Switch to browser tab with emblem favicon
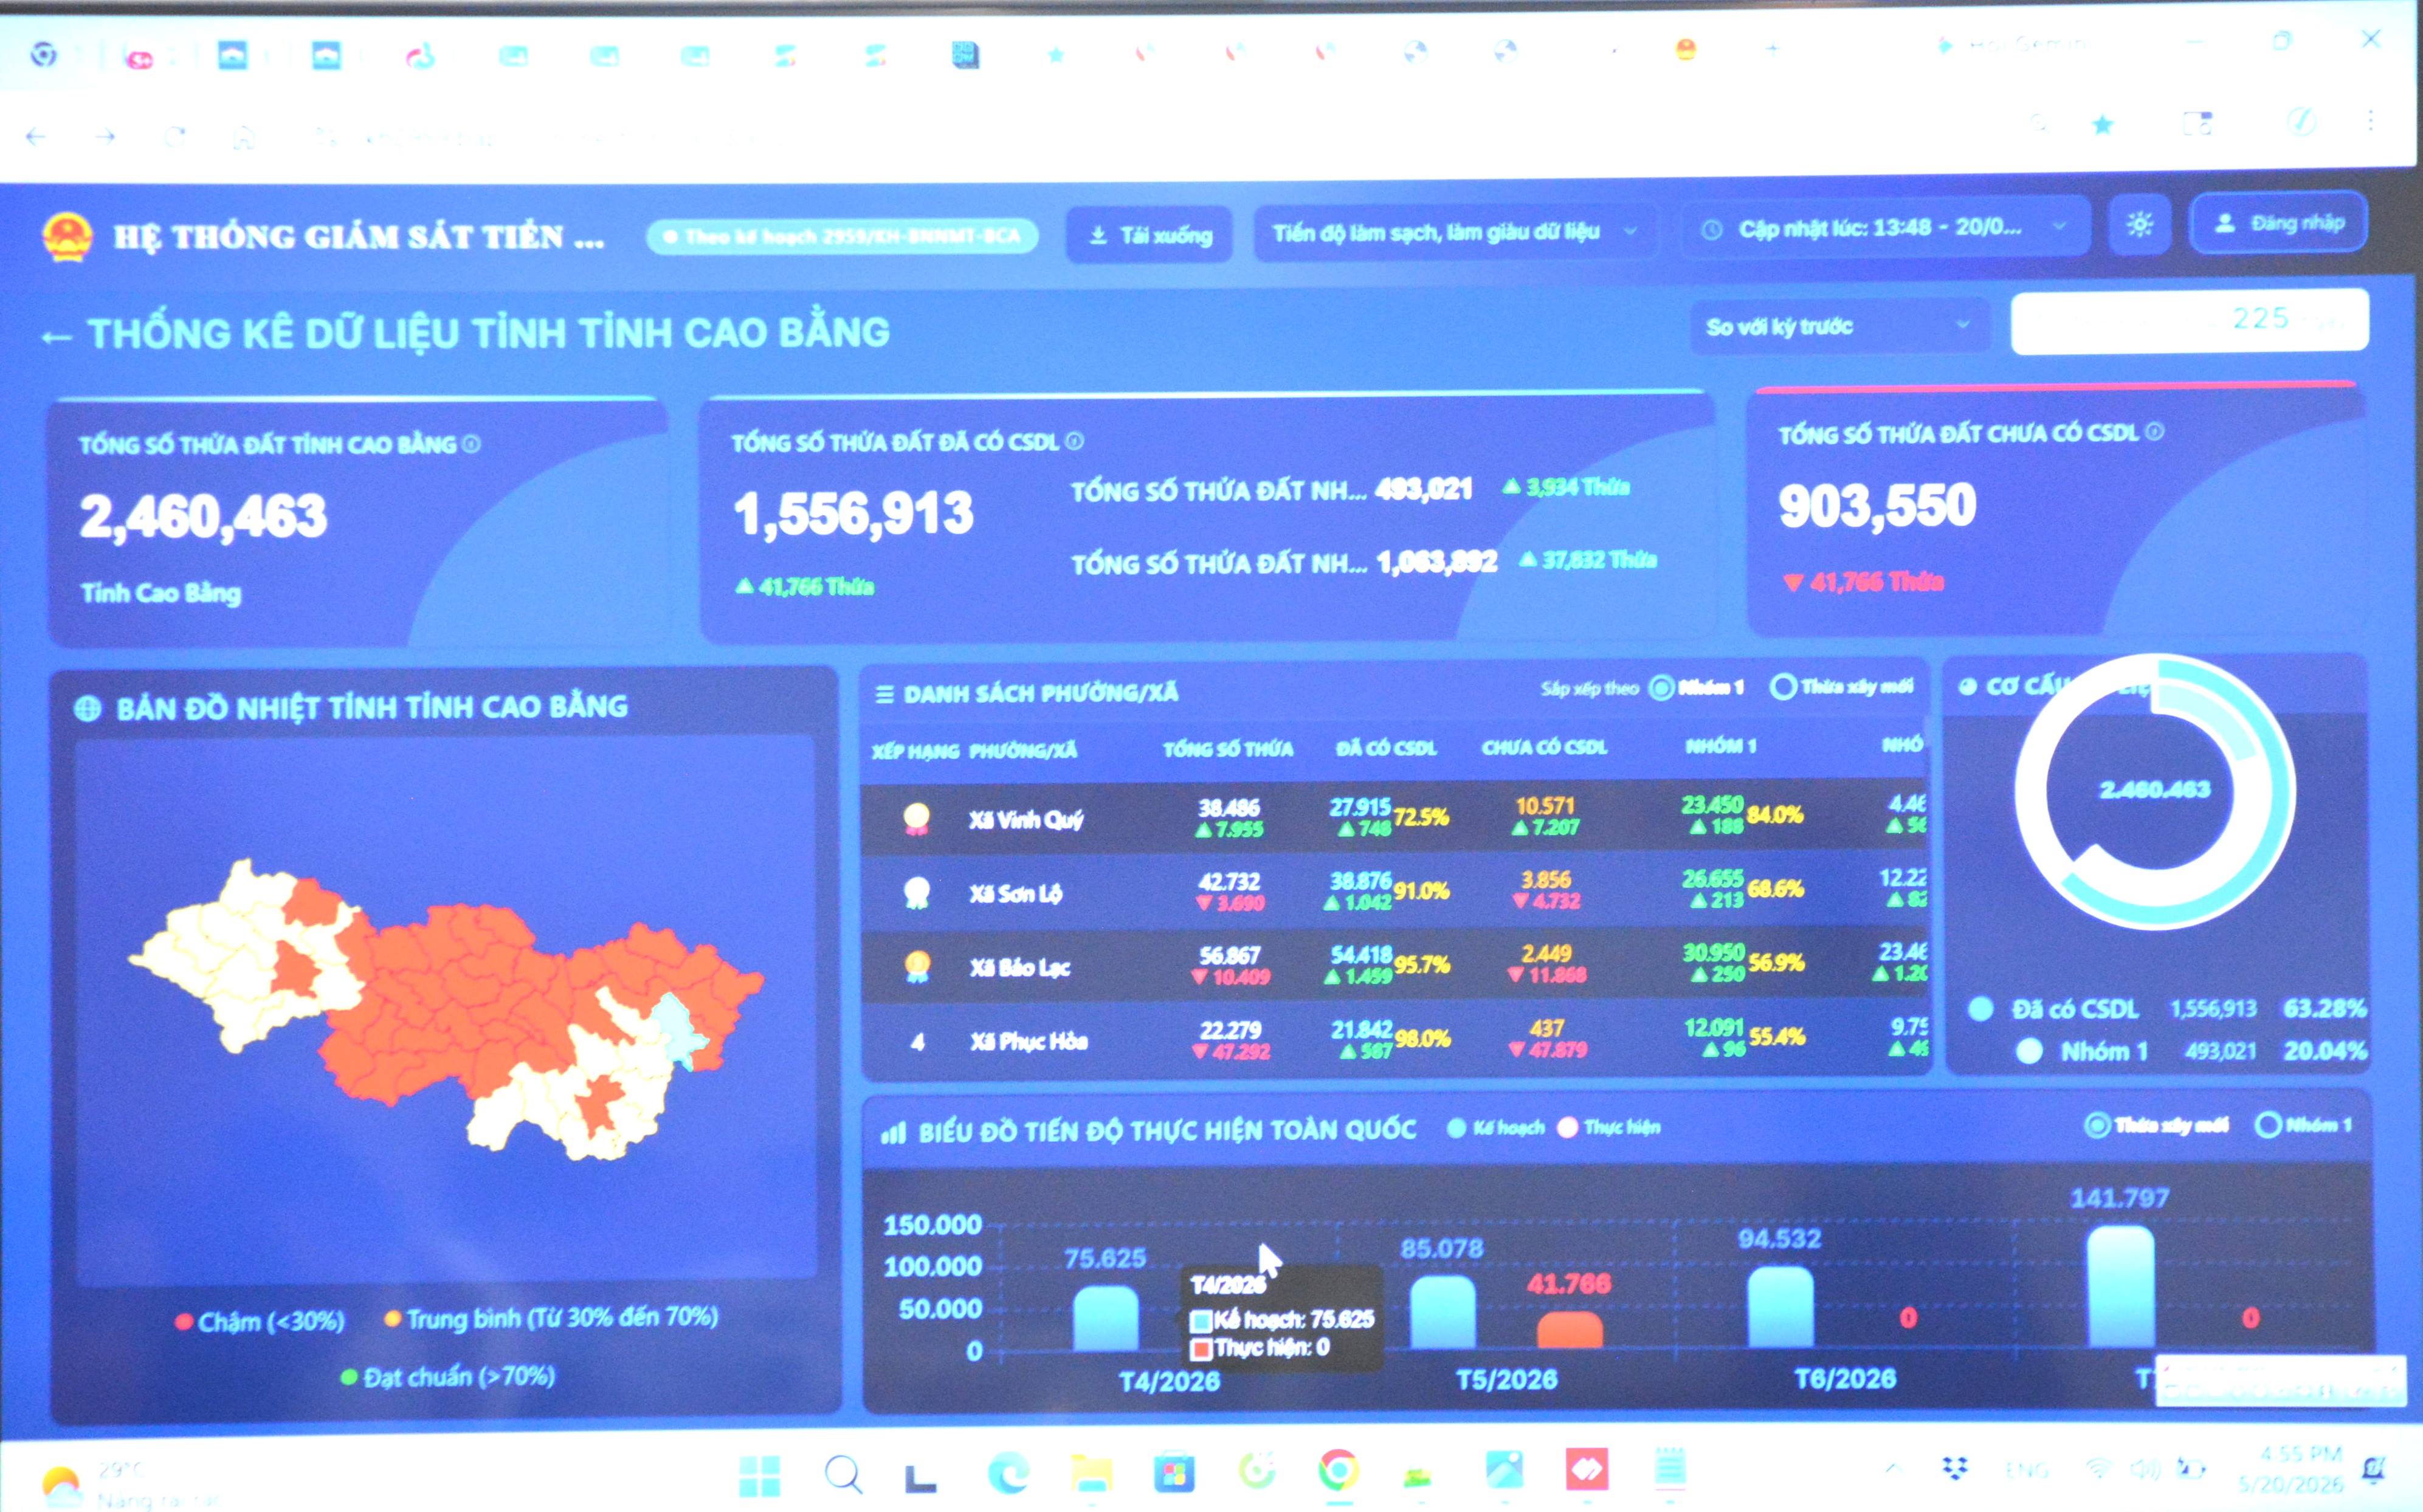2423x1512 pixels. [x=1686, y=49]
